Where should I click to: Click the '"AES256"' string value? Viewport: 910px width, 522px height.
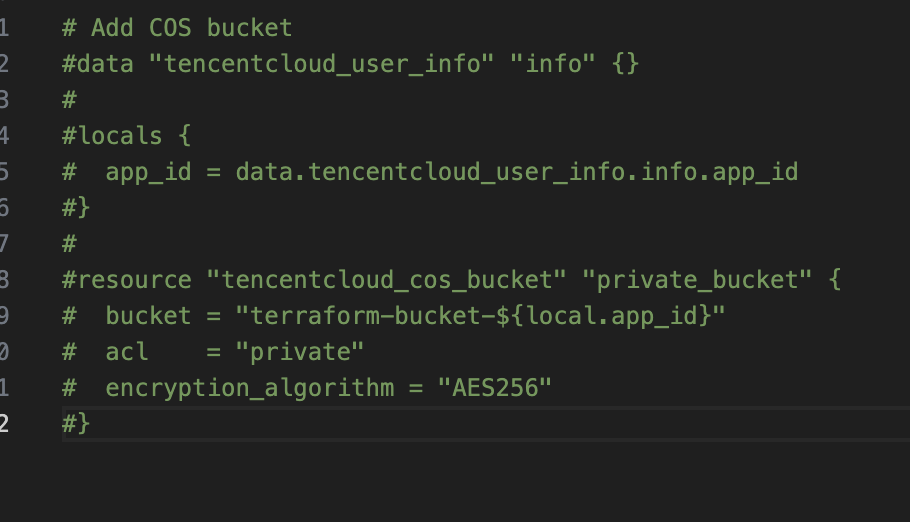click(x=494, y=388)
